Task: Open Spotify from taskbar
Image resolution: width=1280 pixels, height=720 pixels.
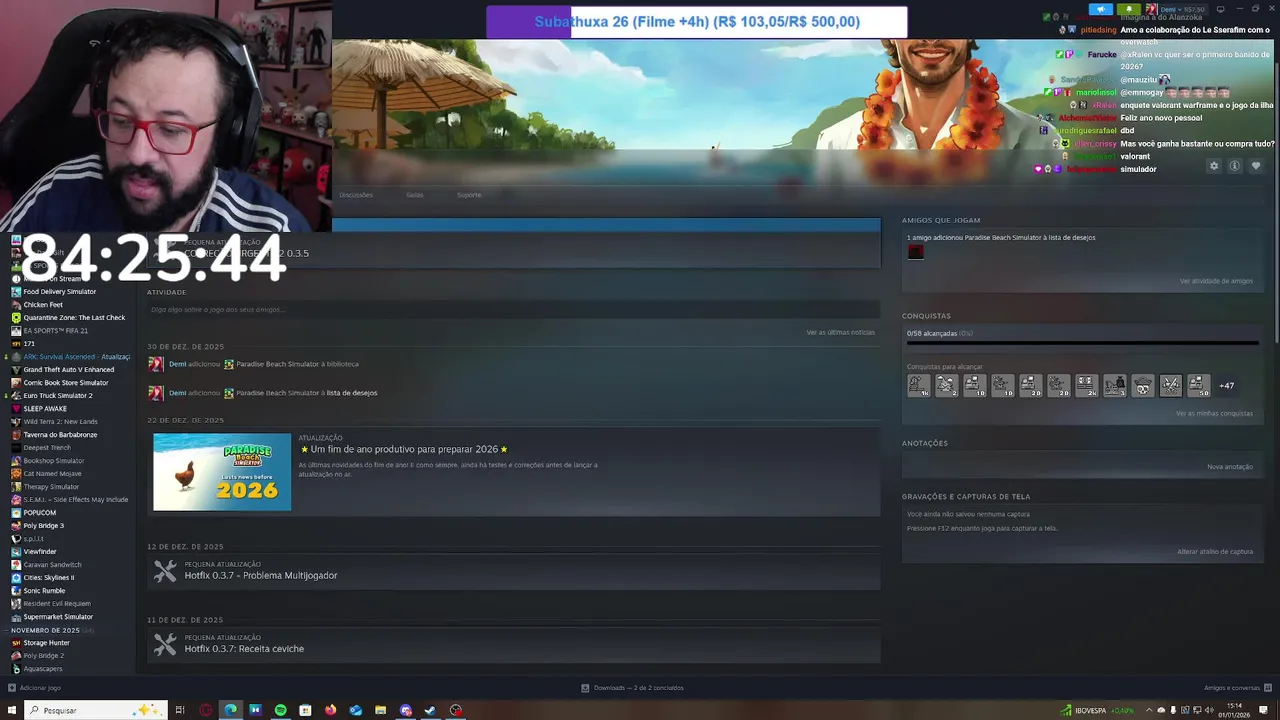Action: point(281,710)
